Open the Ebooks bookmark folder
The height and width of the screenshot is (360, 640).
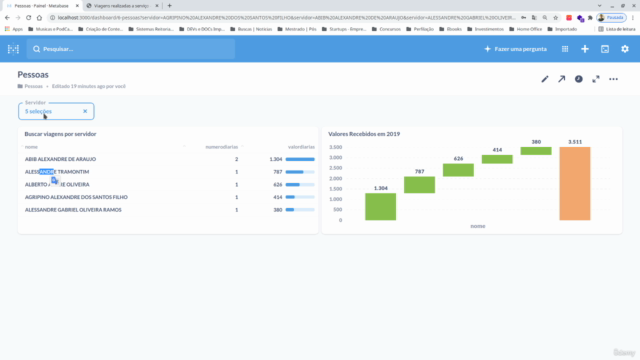(450, 29)
